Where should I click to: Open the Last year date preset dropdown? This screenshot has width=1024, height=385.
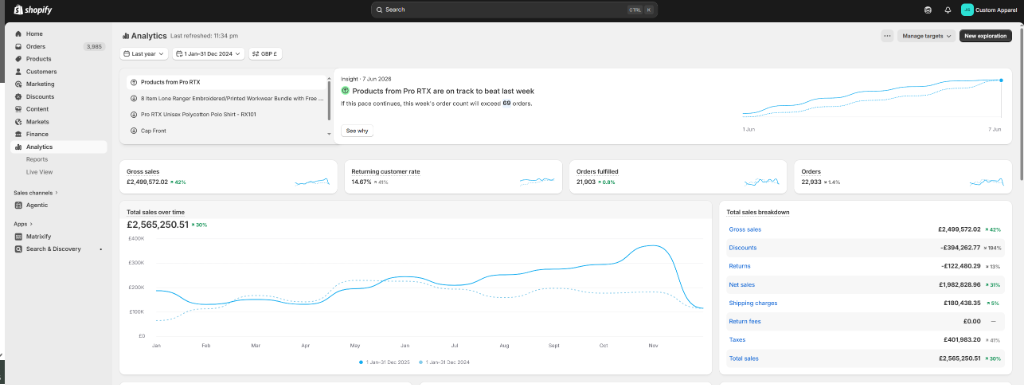click(144, 54)
